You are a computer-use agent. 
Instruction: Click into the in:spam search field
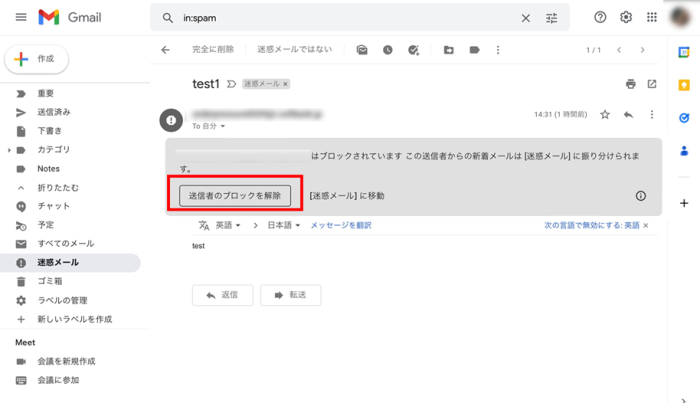tap(340, 18)
